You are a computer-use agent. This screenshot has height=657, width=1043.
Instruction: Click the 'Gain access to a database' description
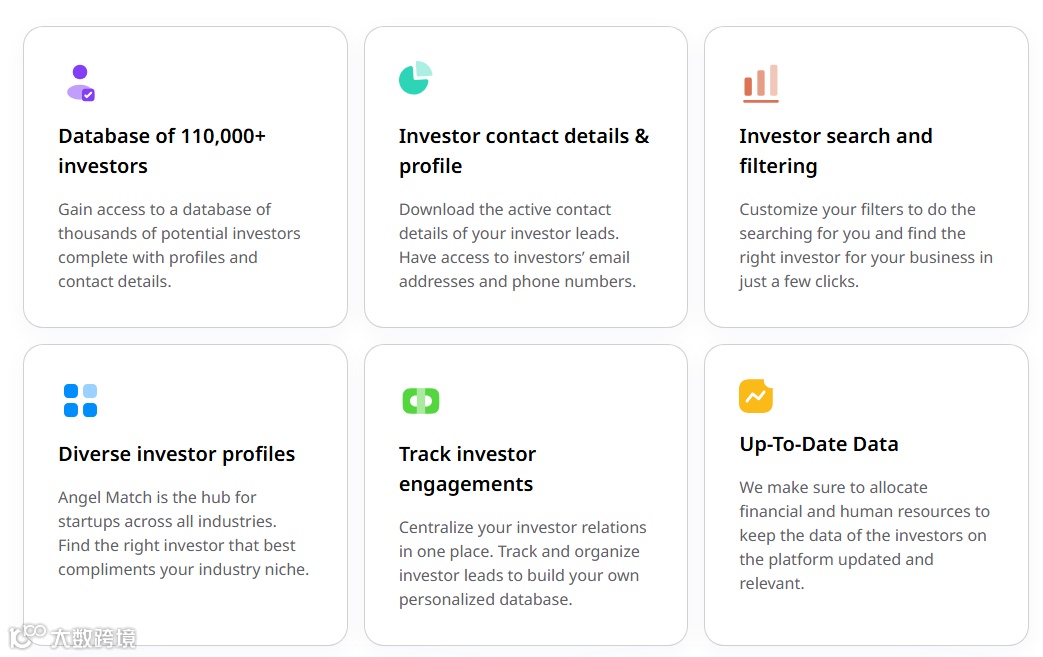click(x=179, y=245)
